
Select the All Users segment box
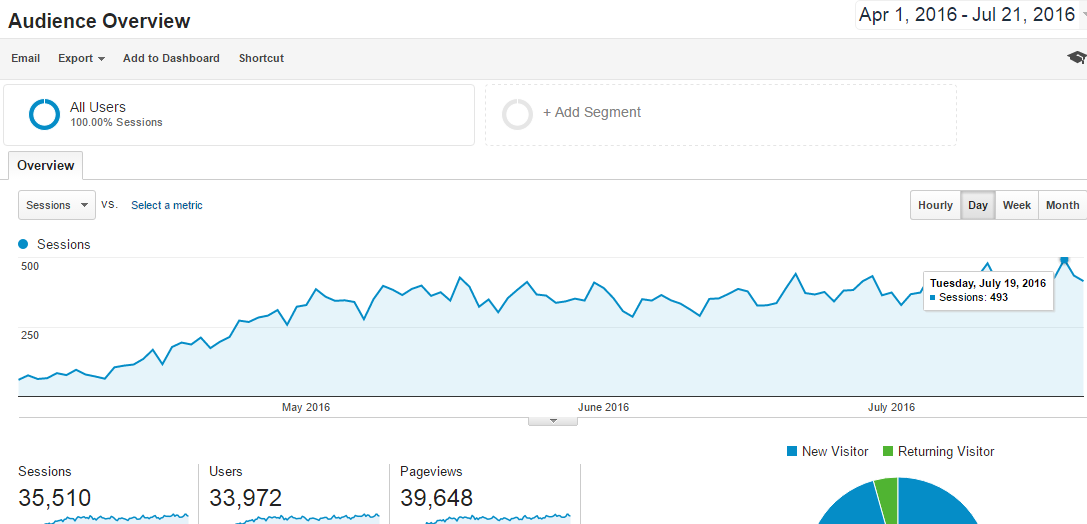pyautogui.click(x=239, y=115)
